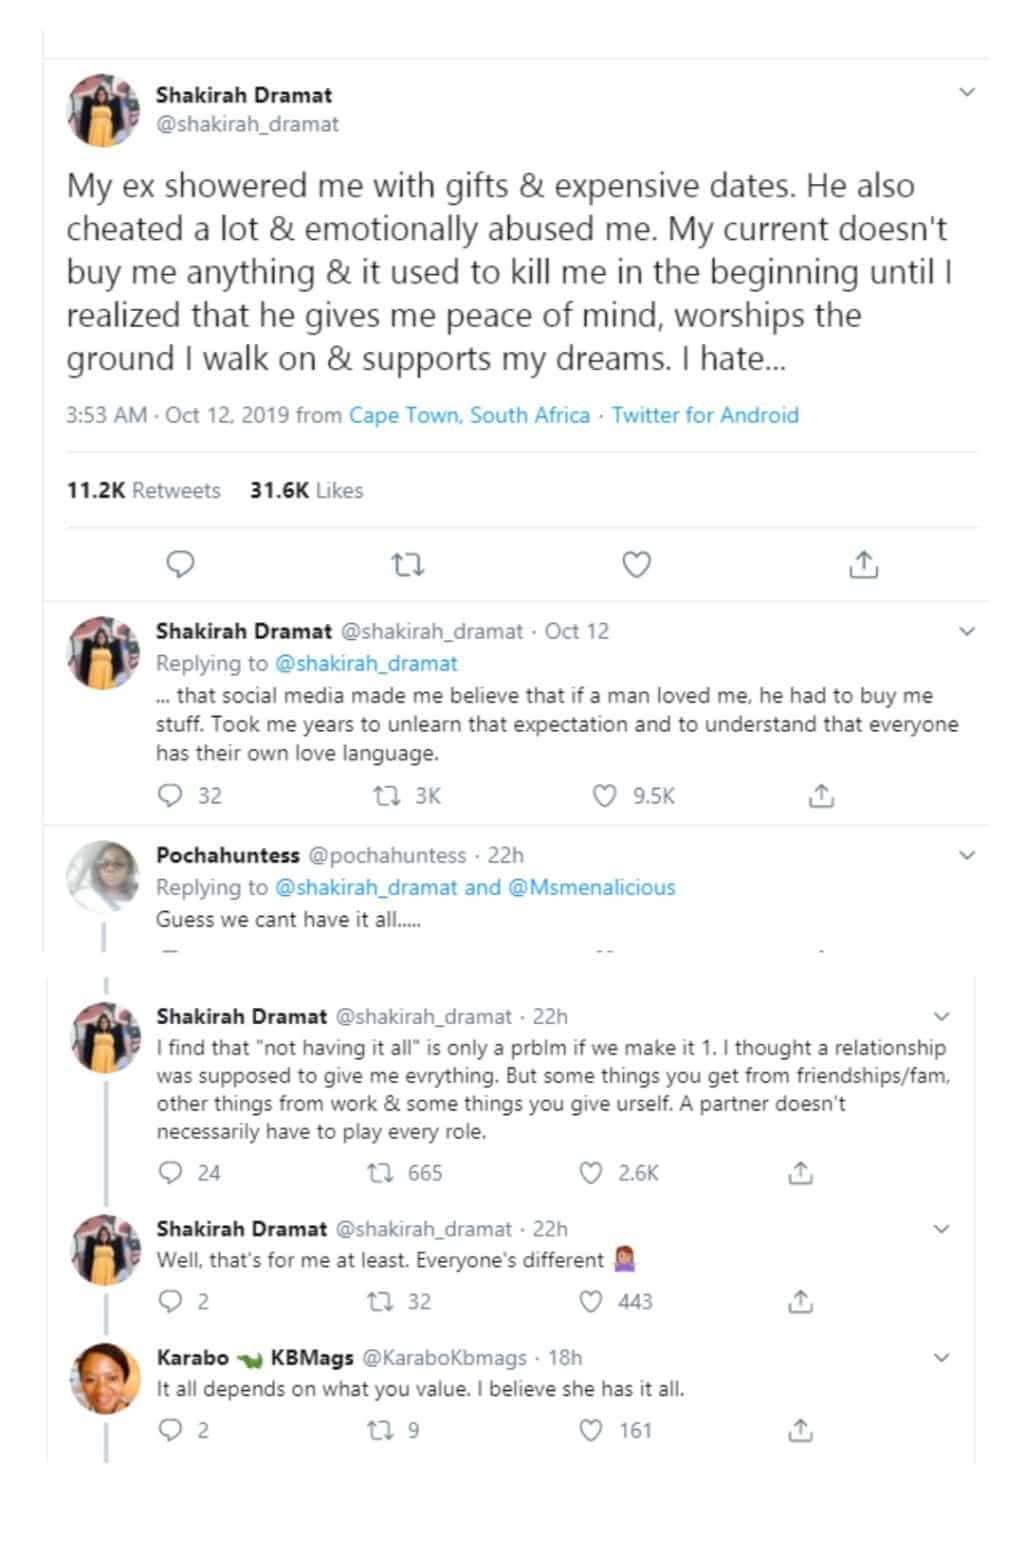This screenshot has width=1024, height=1555.
Task: Click the Twitter for Android link
Action: pos(705,415)
